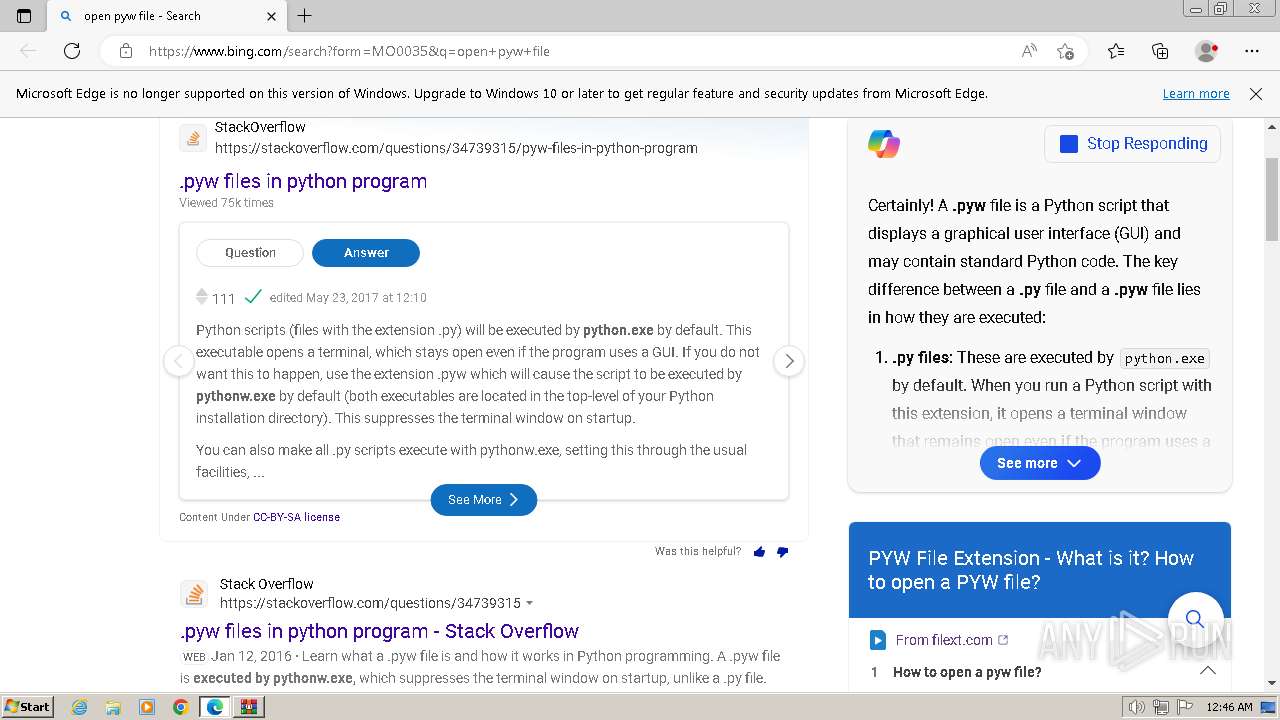Click the address bar URL
This screenshot has height=720, width=1280.
[349, 51]
